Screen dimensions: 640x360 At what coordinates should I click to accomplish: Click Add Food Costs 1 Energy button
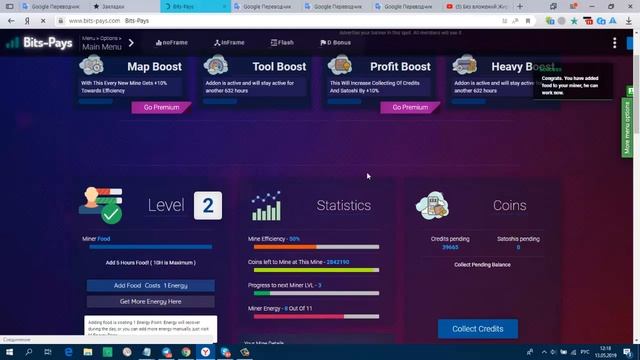(151, 286)
